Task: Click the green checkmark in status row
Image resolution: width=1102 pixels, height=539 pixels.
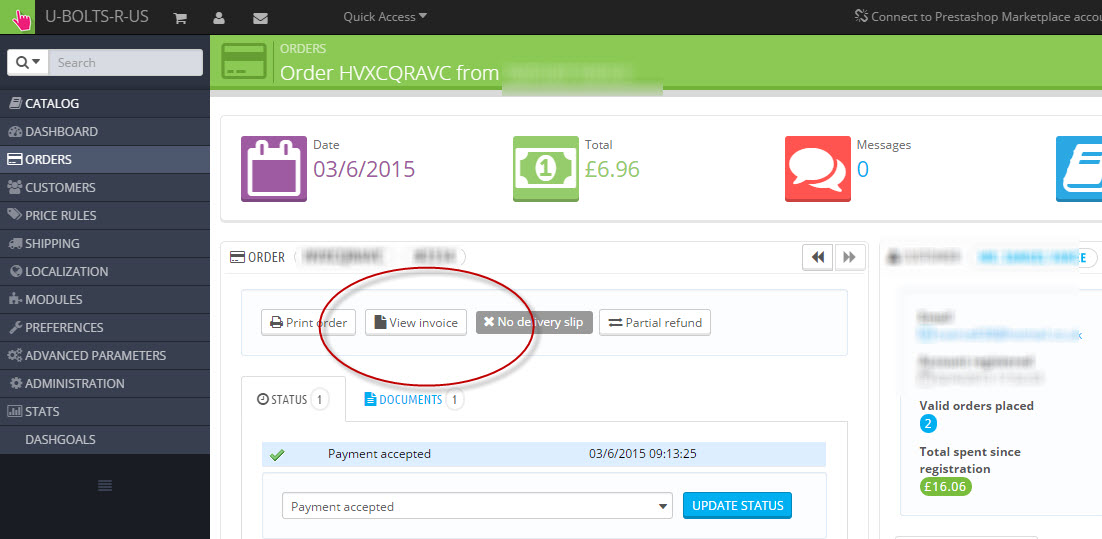Action: click(277, 455)
